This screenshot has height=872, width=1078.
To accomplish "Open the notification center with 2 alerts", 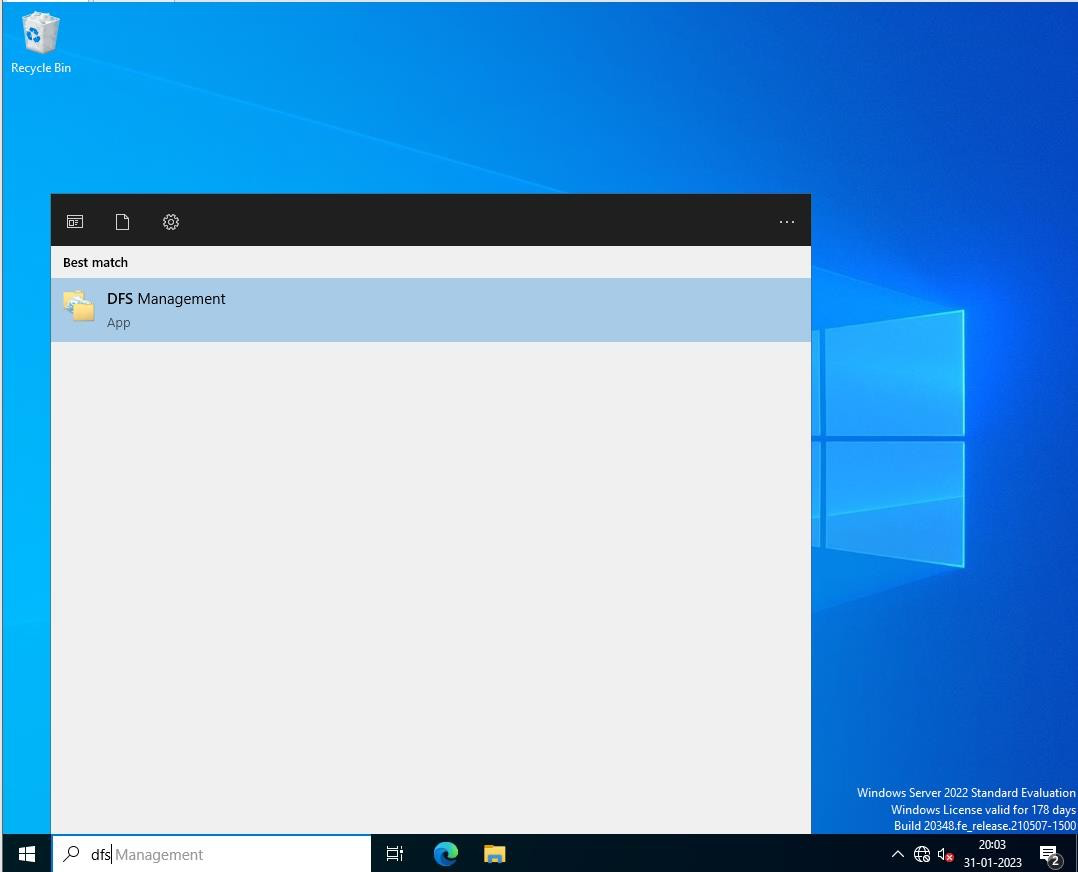I will coord(1050,855).
